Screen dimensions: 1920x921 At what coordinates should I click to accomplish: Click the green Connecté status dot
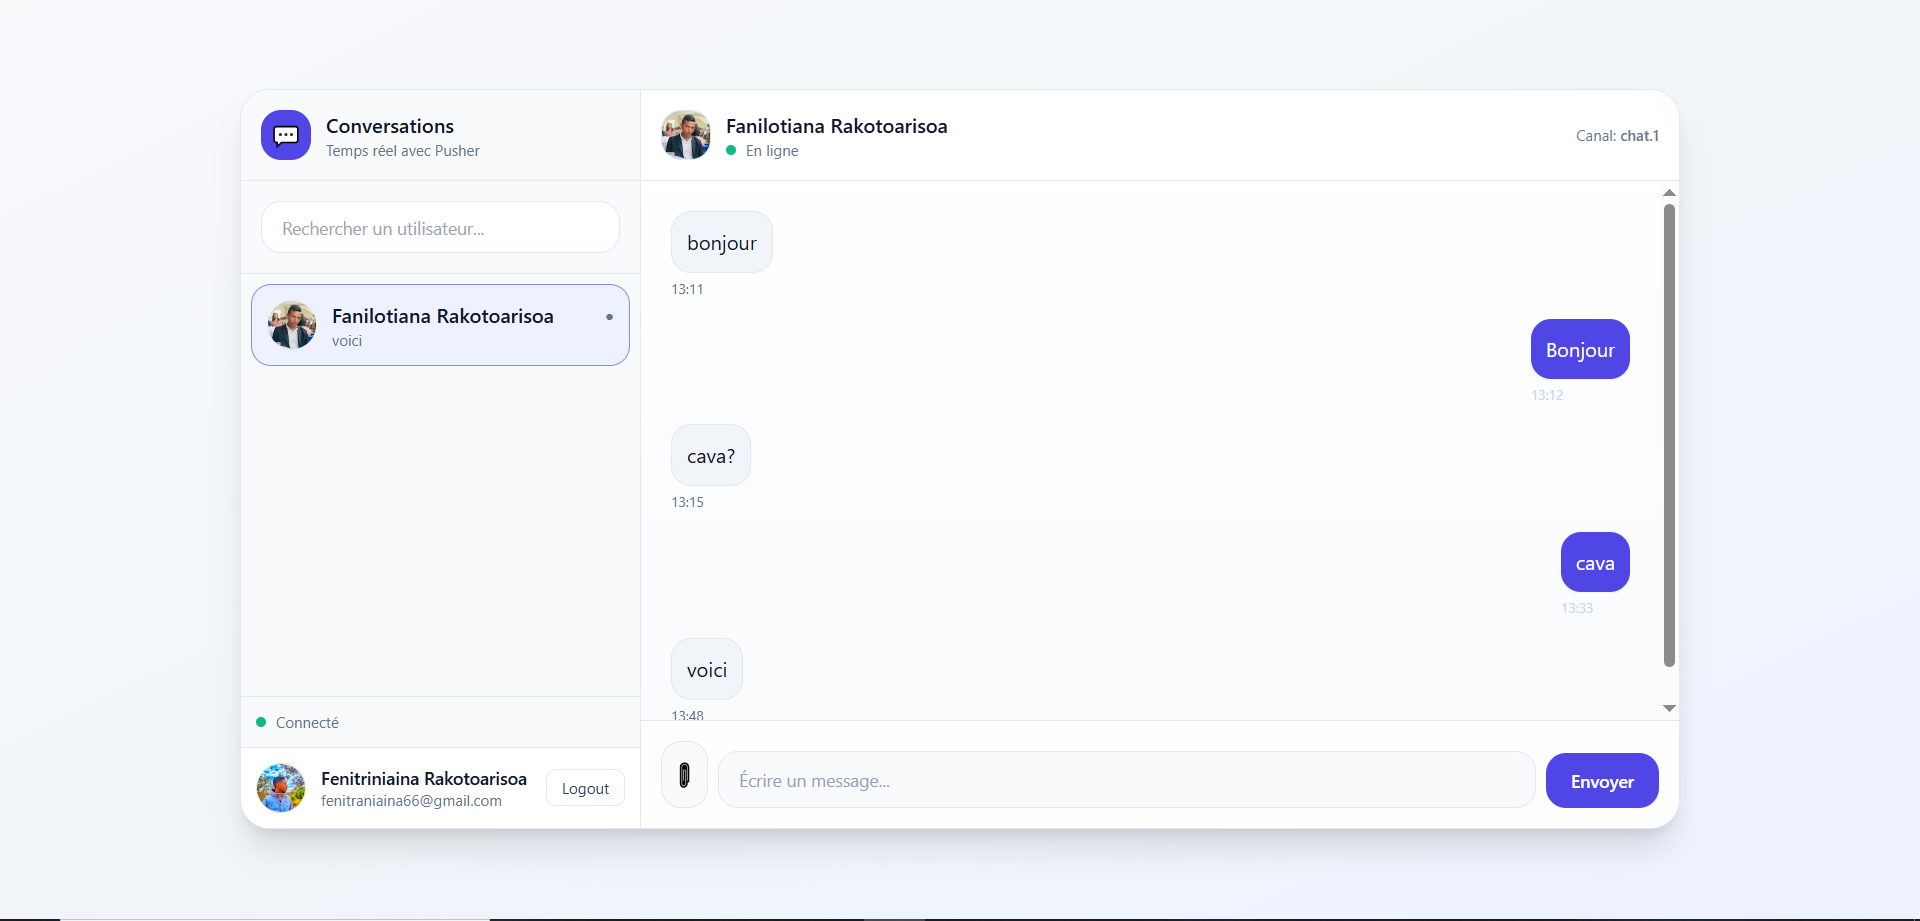261,722
